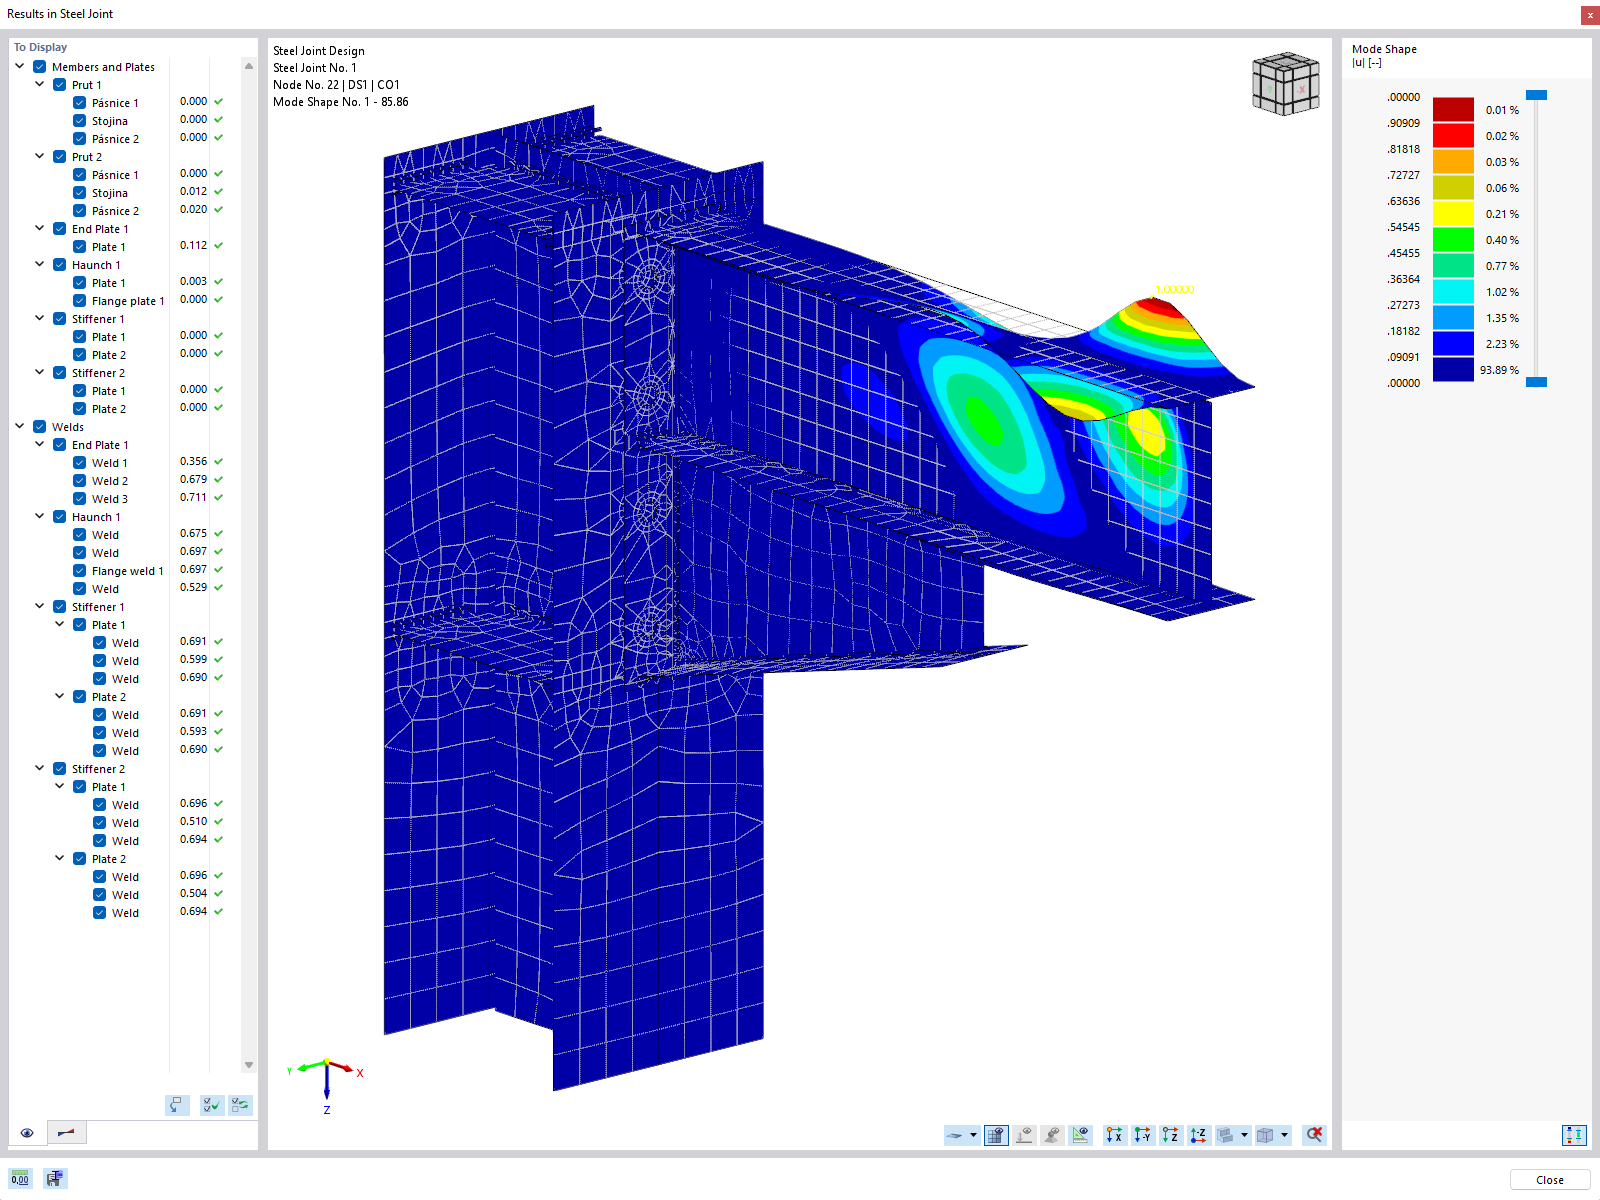Toggle the Haunch 1 checkbox under Welds
1600x1200 pixels.
coord(60,517)
